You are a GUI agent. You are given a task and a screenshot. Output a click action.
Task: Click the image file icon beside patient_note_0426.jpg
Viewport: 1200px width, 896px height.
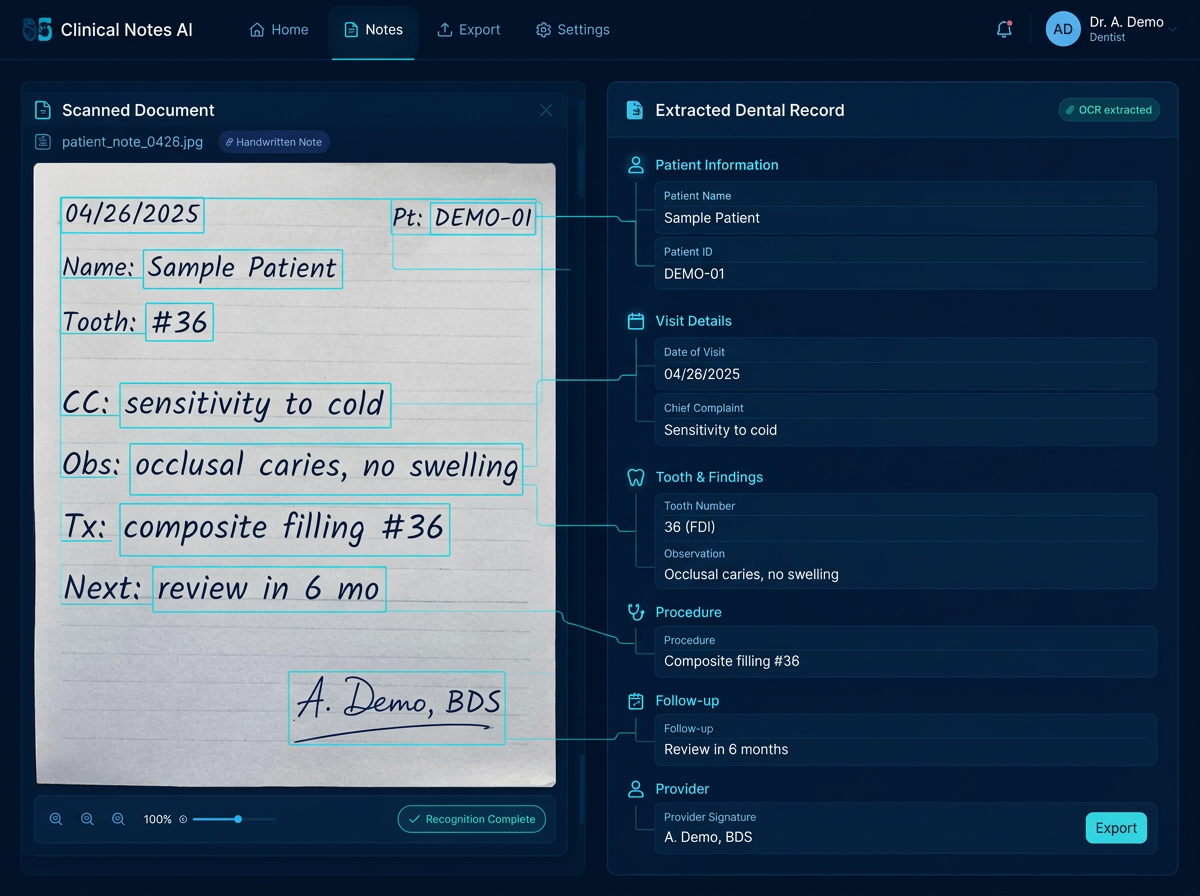tap(43, 142)
